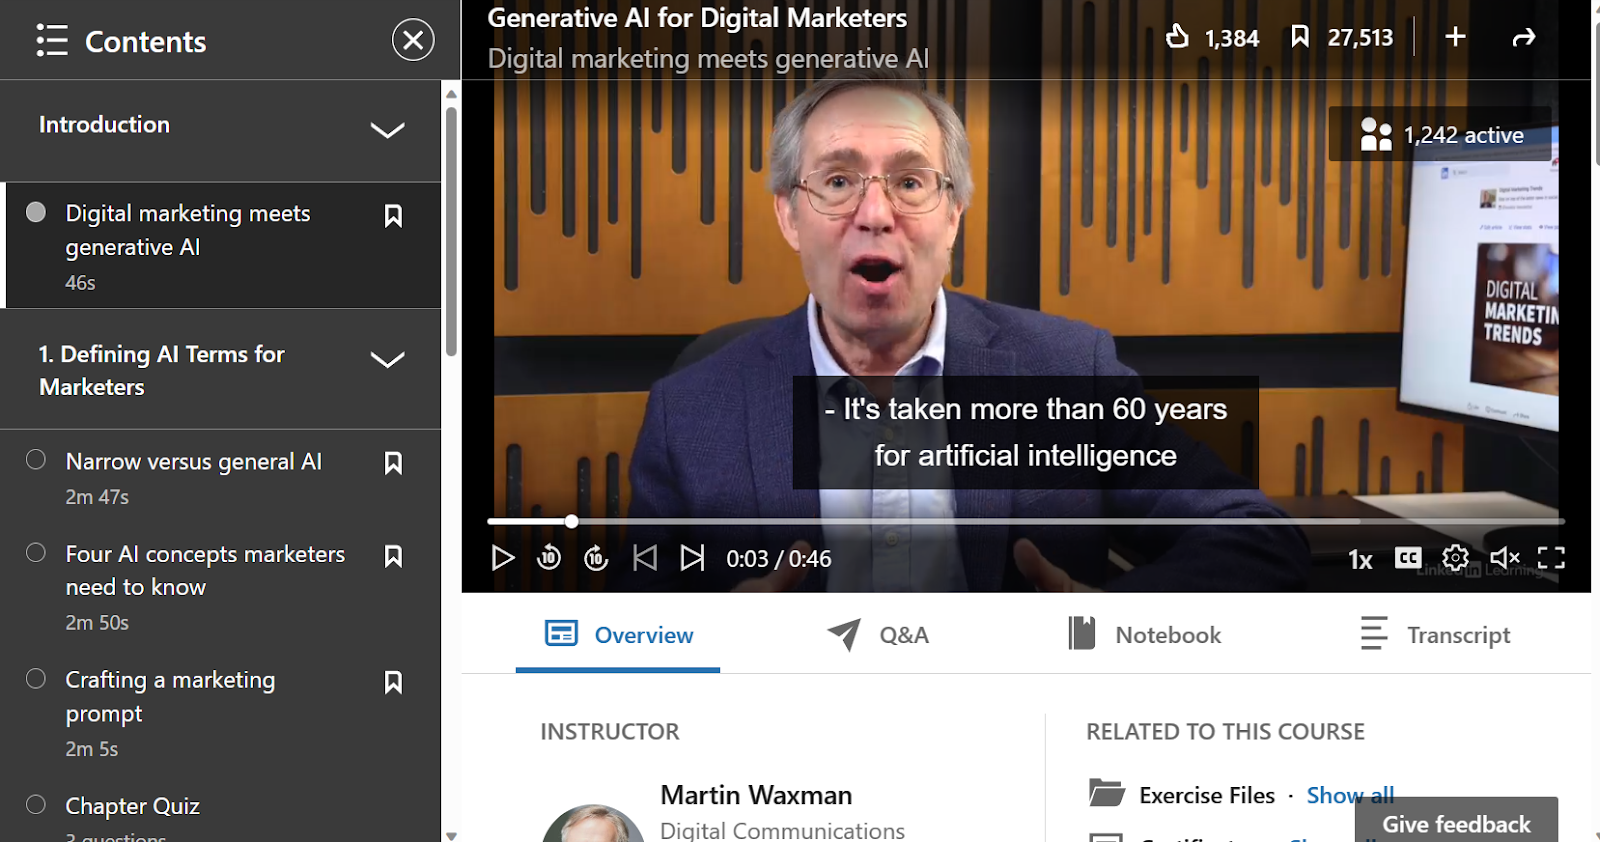Save course using header bookmark icon
This screenshot has height=842, width=1600.
click(1299, 37)
